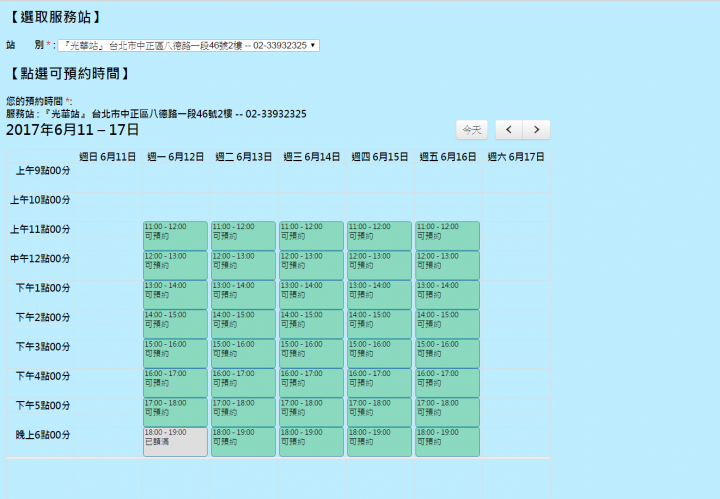Choose Tuesday 6月13日 18:00 - 19:00 slot

(243, 442)
